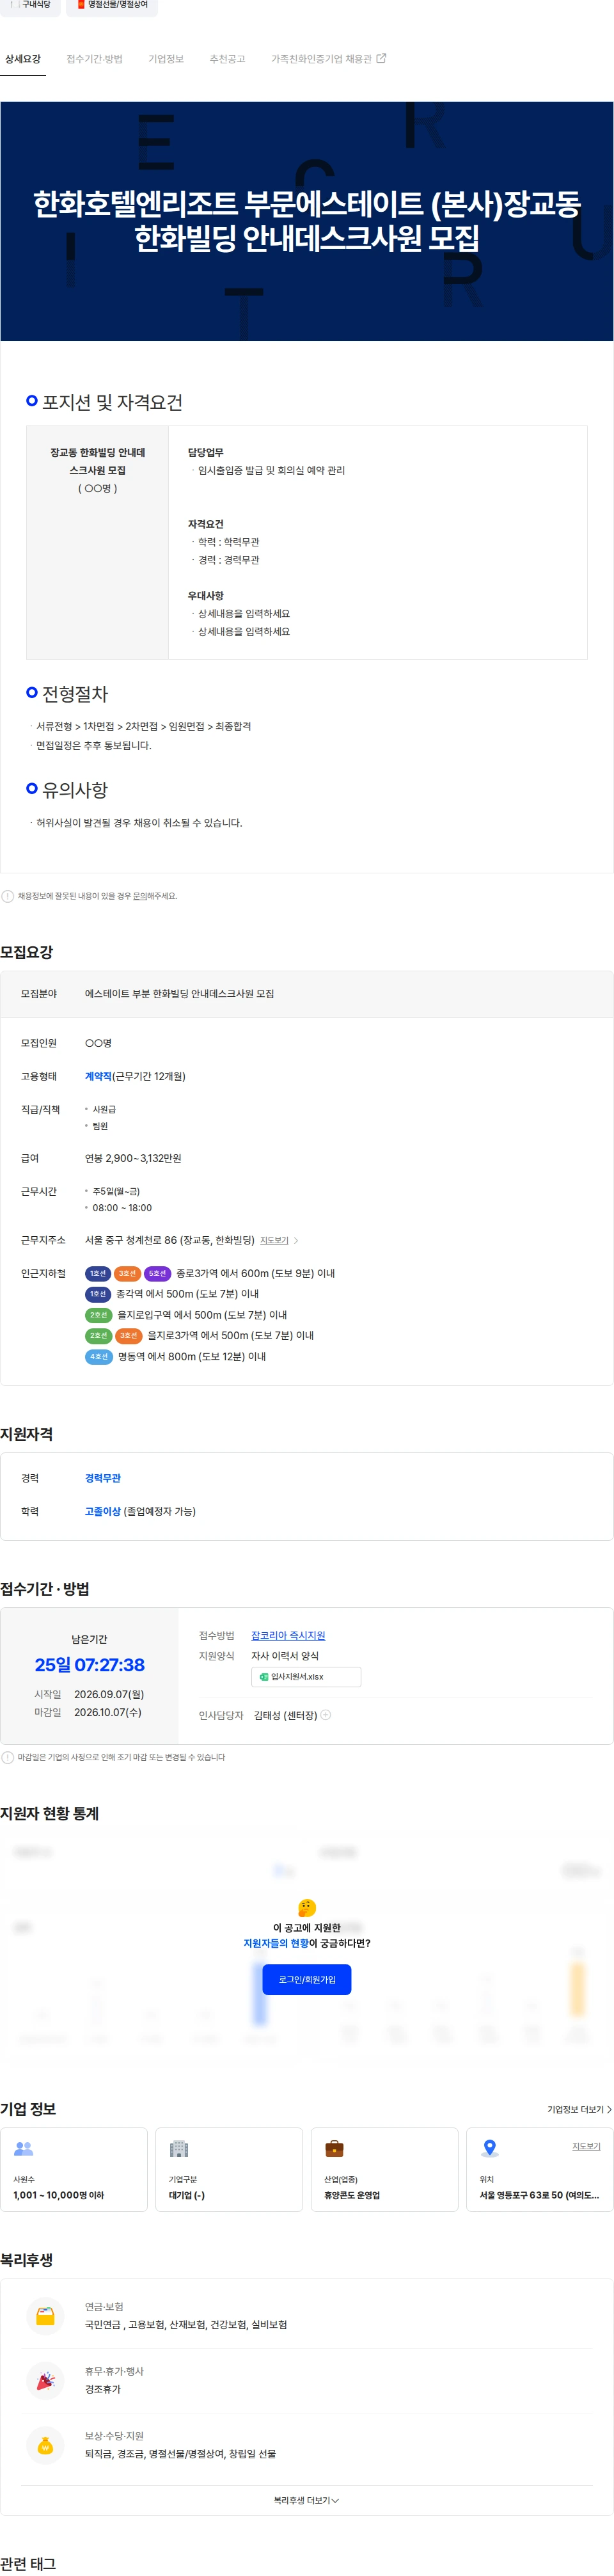This screenshot has height=2576, width=614.
Task: Click the 명절선물/명절상여 benefit tag
Action: click(x=112, y=5)
